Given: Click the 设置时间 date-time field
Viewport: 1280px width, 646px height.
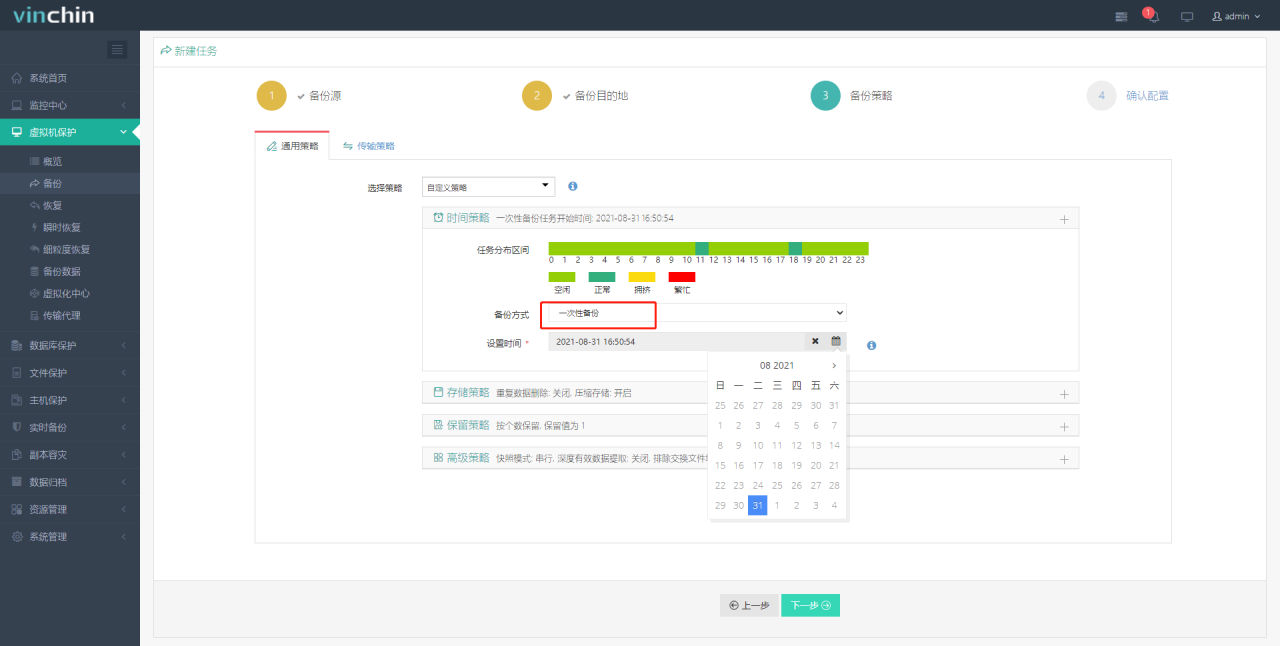Looking at the screenshot, I should click(676, 341).
